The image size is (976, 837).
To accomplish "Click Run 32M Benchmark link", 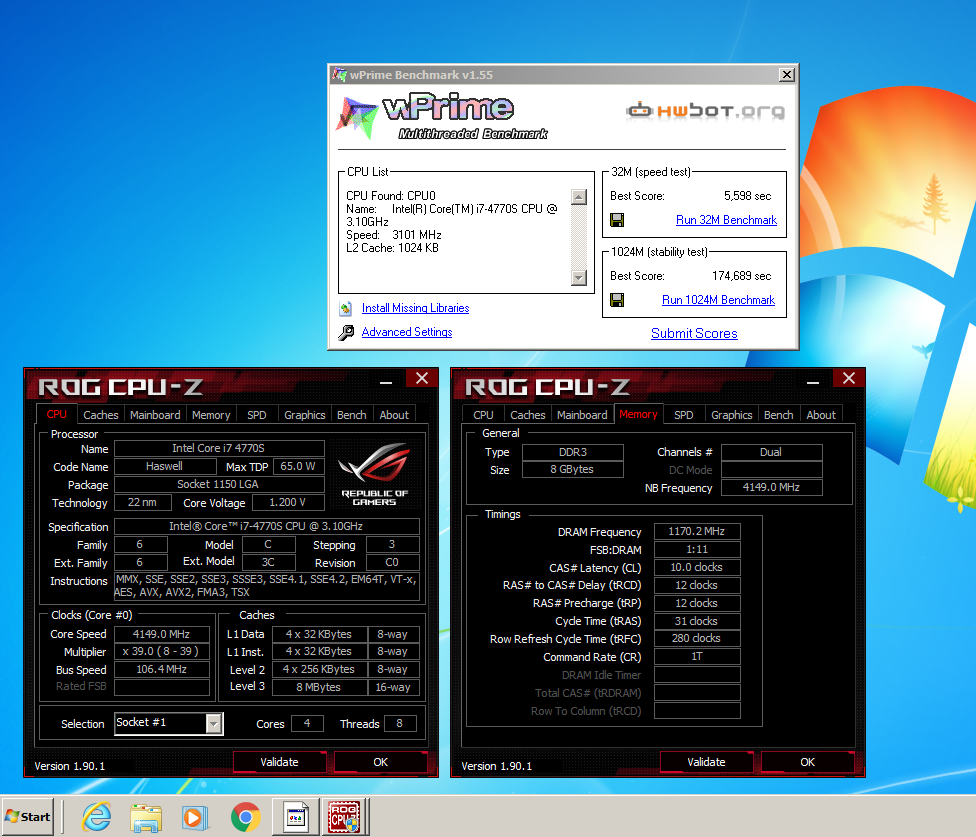I will (x=726, y=220).
